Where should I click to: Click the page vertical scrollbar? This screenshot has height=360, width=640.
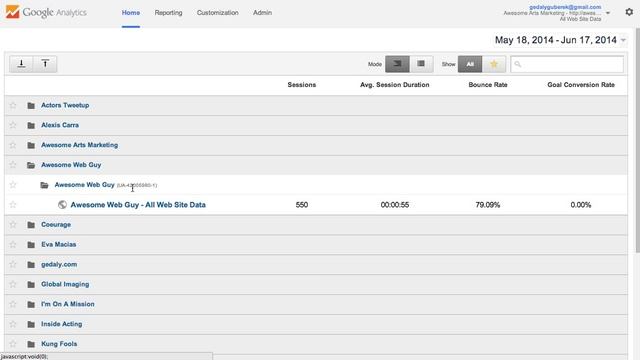pyautogui.click(x=637, y=139)
